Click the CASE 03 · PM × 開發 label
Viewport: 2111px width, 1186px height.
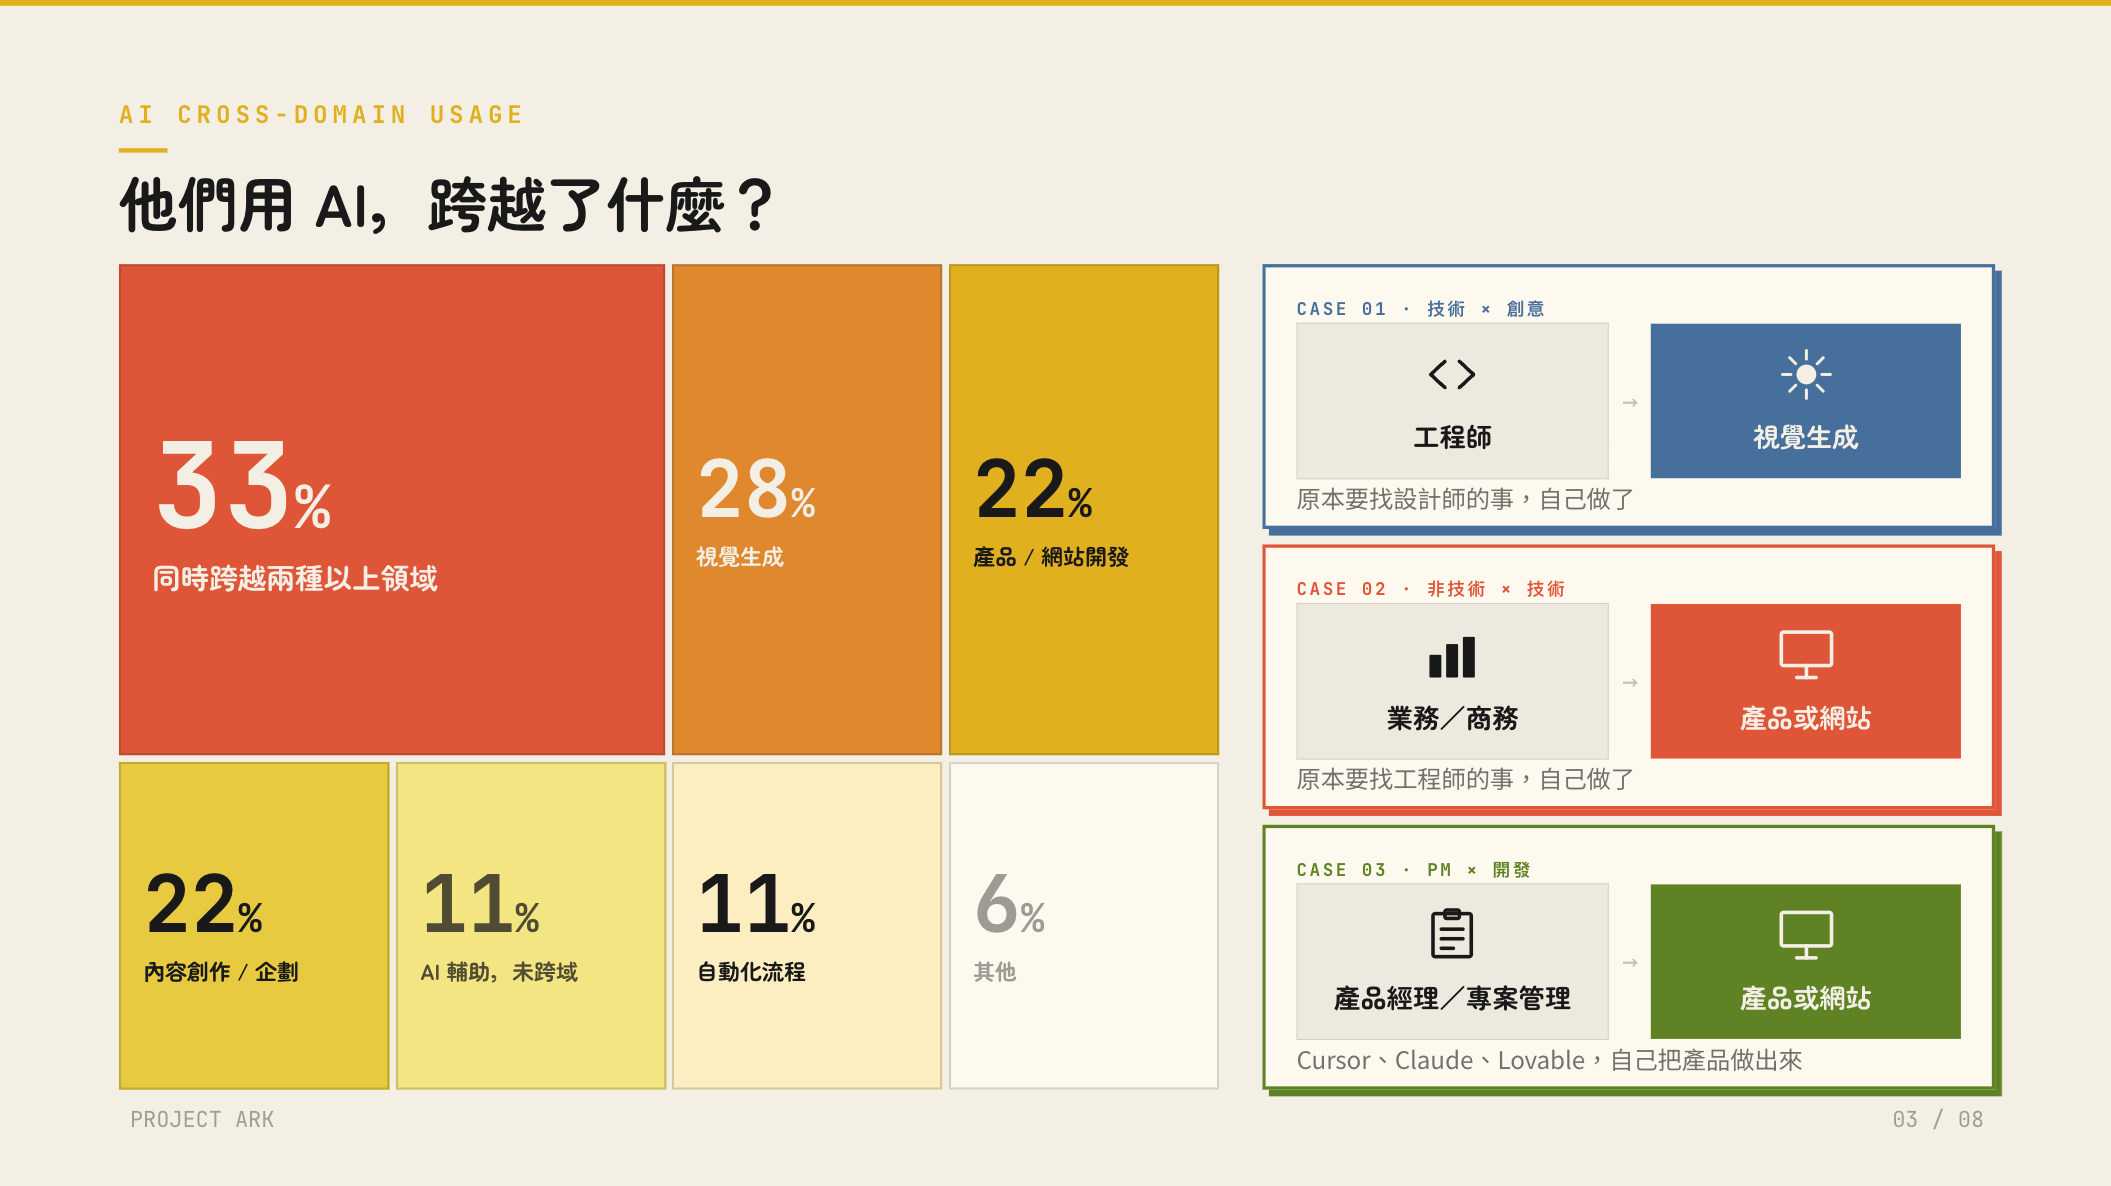[1413, 870]
